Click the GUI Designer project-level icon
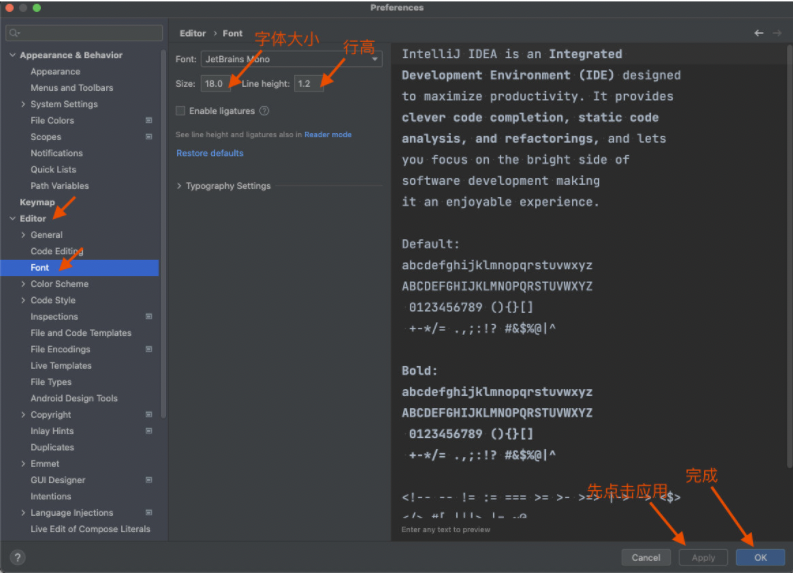 coord(149,480)
